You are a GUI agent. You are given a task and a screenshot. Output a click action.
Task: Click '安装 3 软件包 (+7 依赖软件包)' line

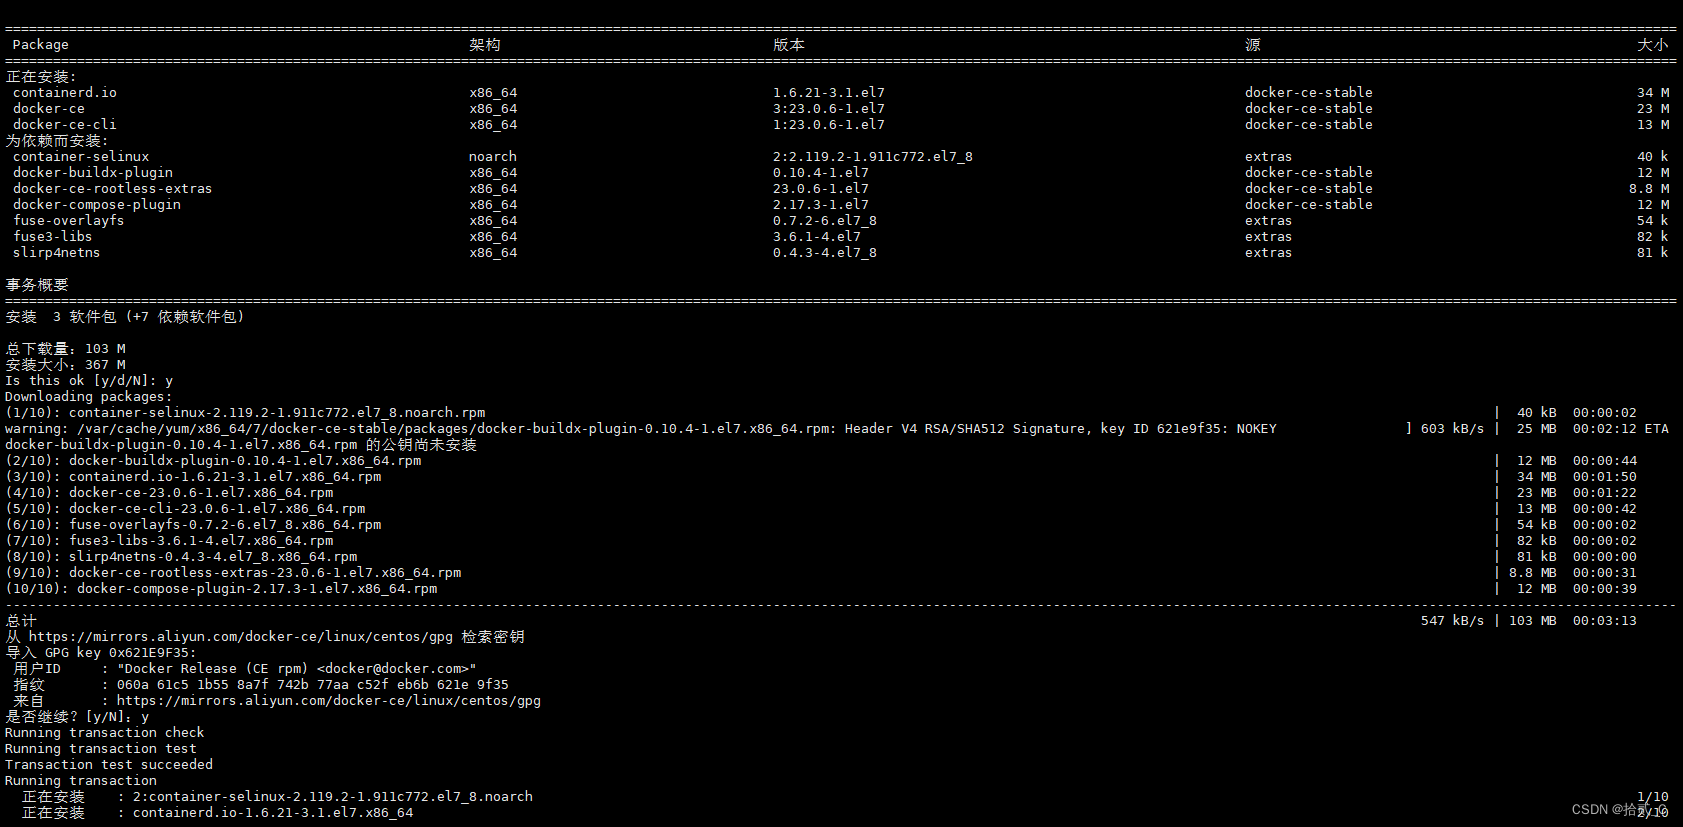(x=125, y=317)
